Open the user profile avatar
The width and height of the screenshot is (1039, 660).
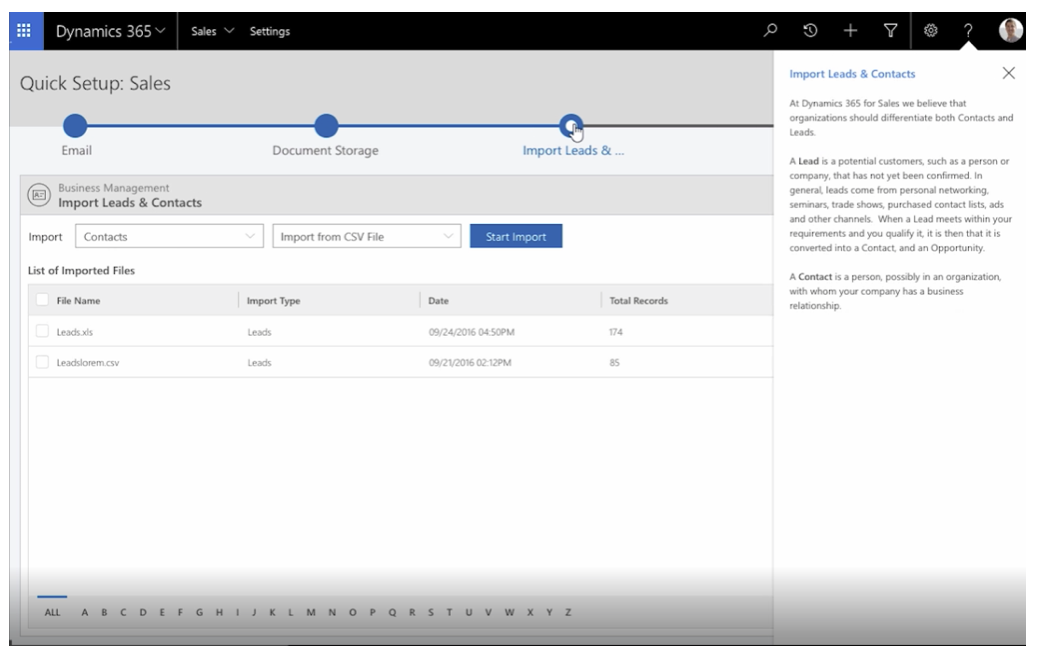(1010, 30)
